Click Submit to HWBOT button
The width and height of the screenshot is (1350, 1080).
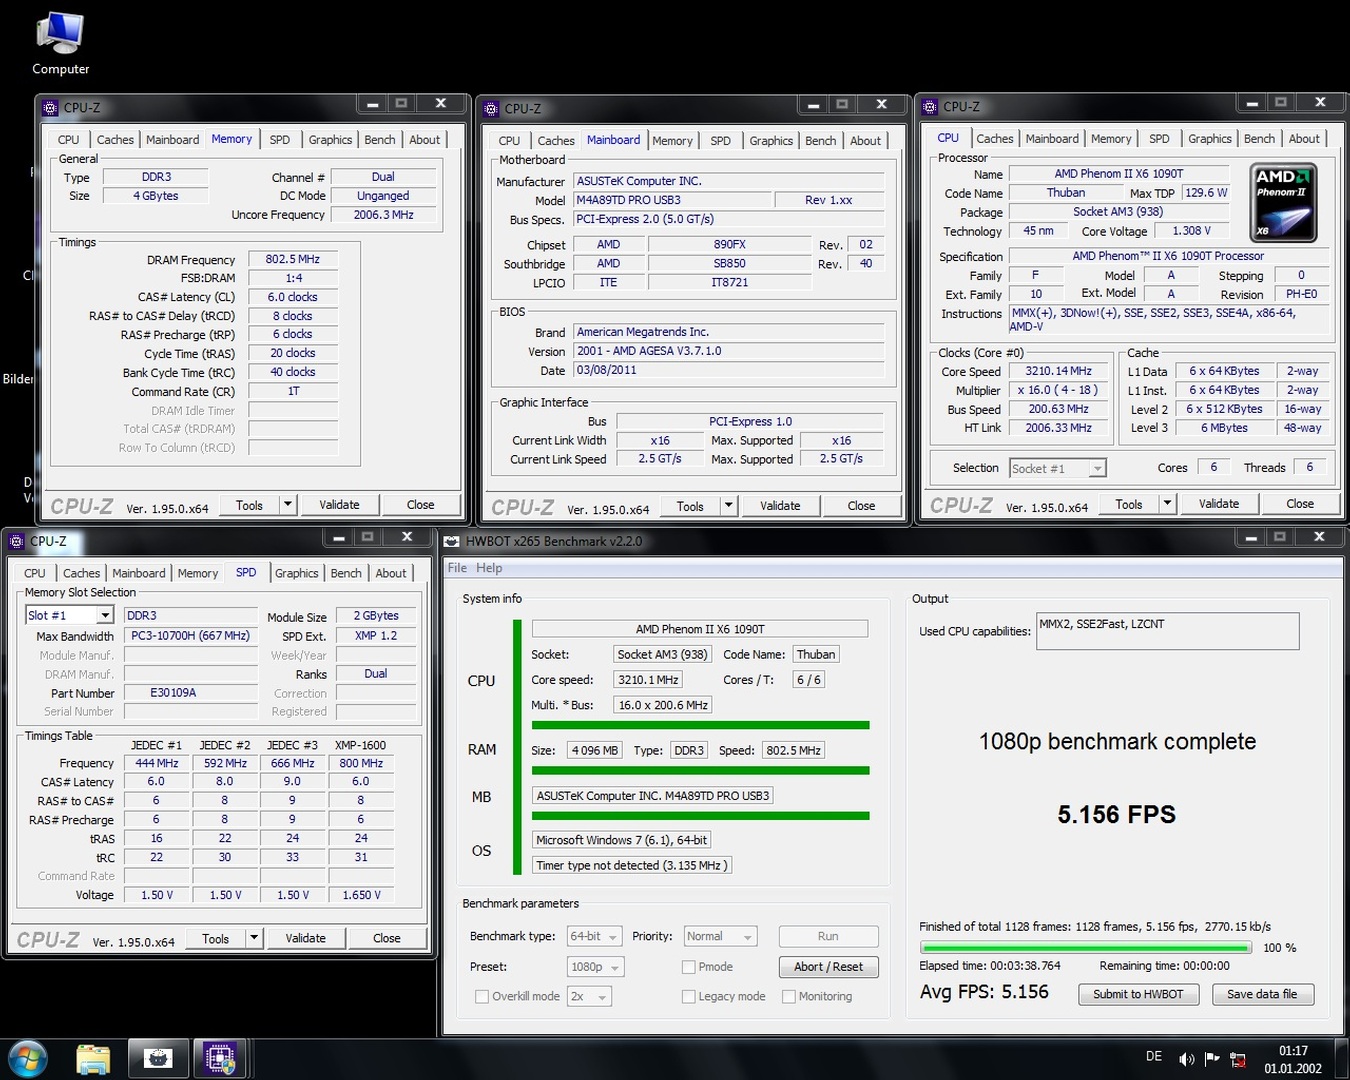(1138, 994)
